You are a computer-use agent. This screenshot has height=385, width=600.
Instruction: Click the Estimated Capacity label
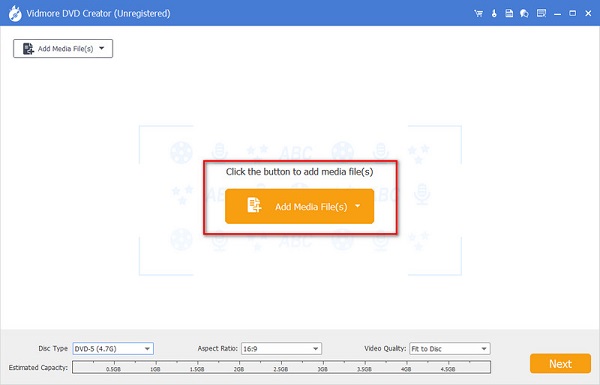click(x=38, y=367)
